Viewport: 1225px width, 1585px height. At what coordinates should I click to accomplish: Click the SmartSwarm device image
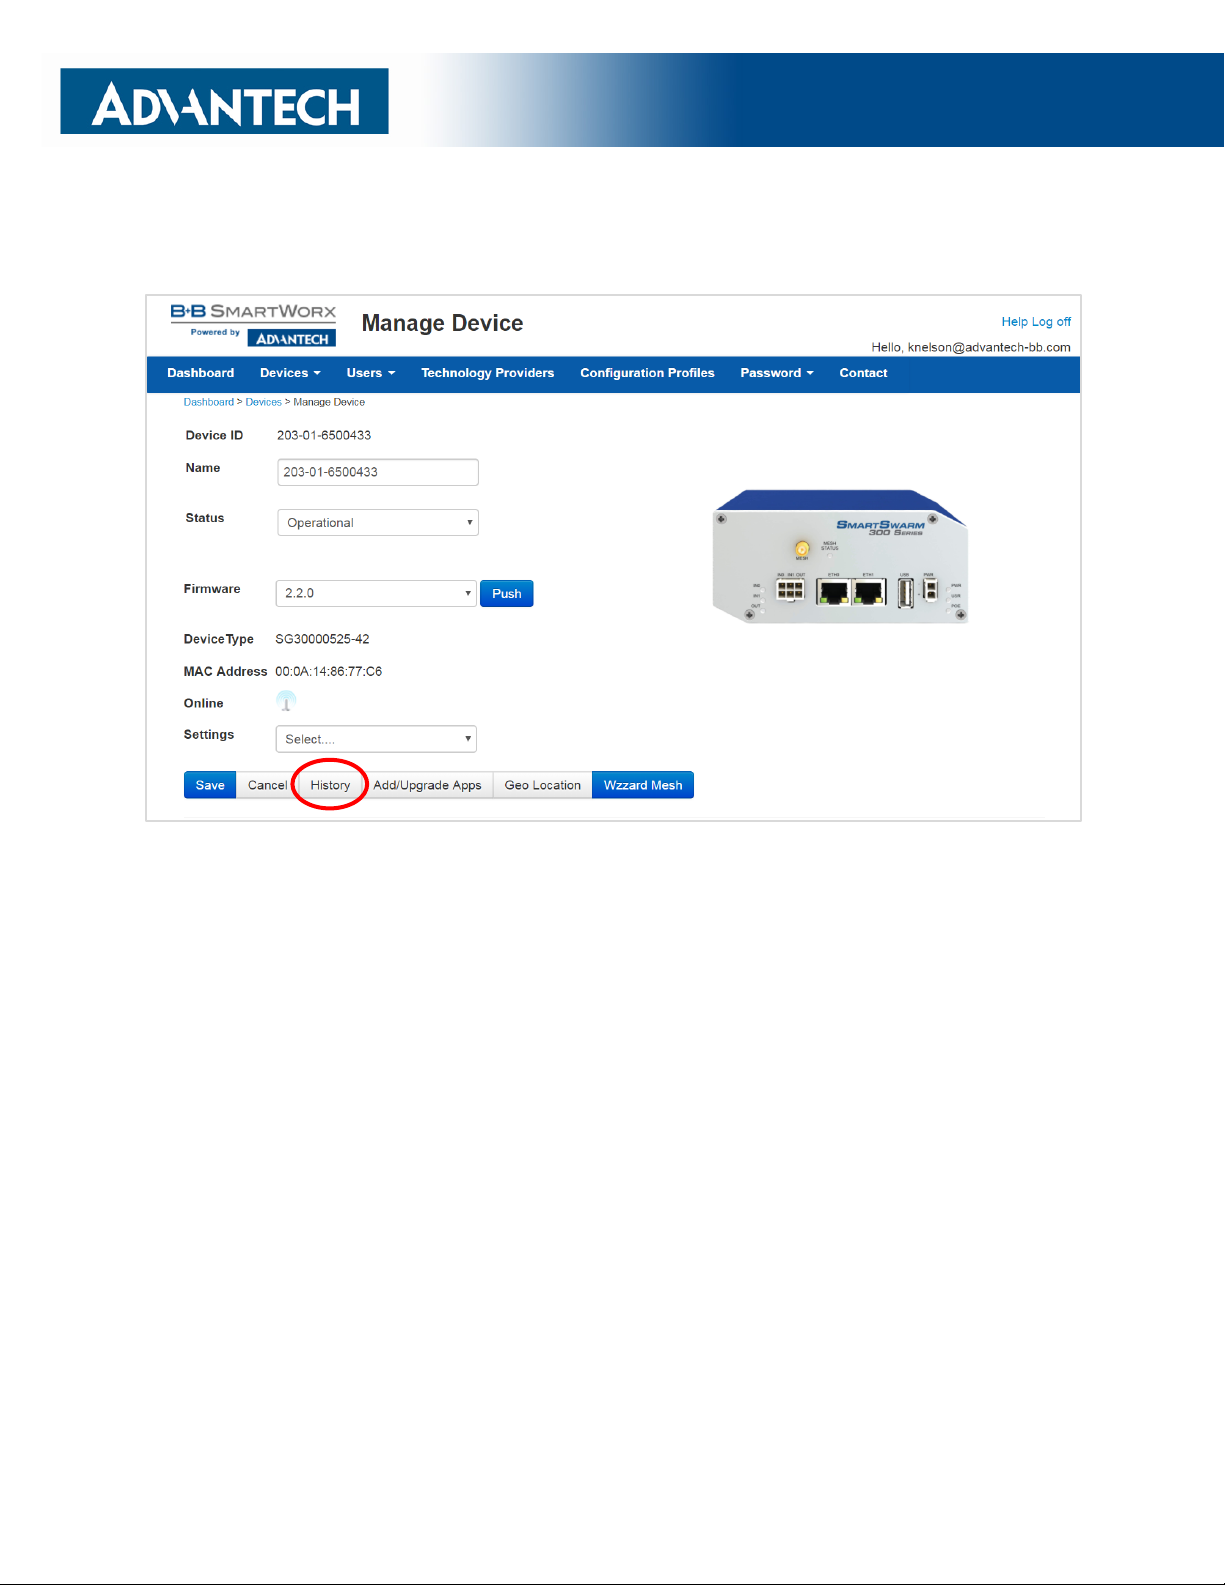[x=840, y=556]
